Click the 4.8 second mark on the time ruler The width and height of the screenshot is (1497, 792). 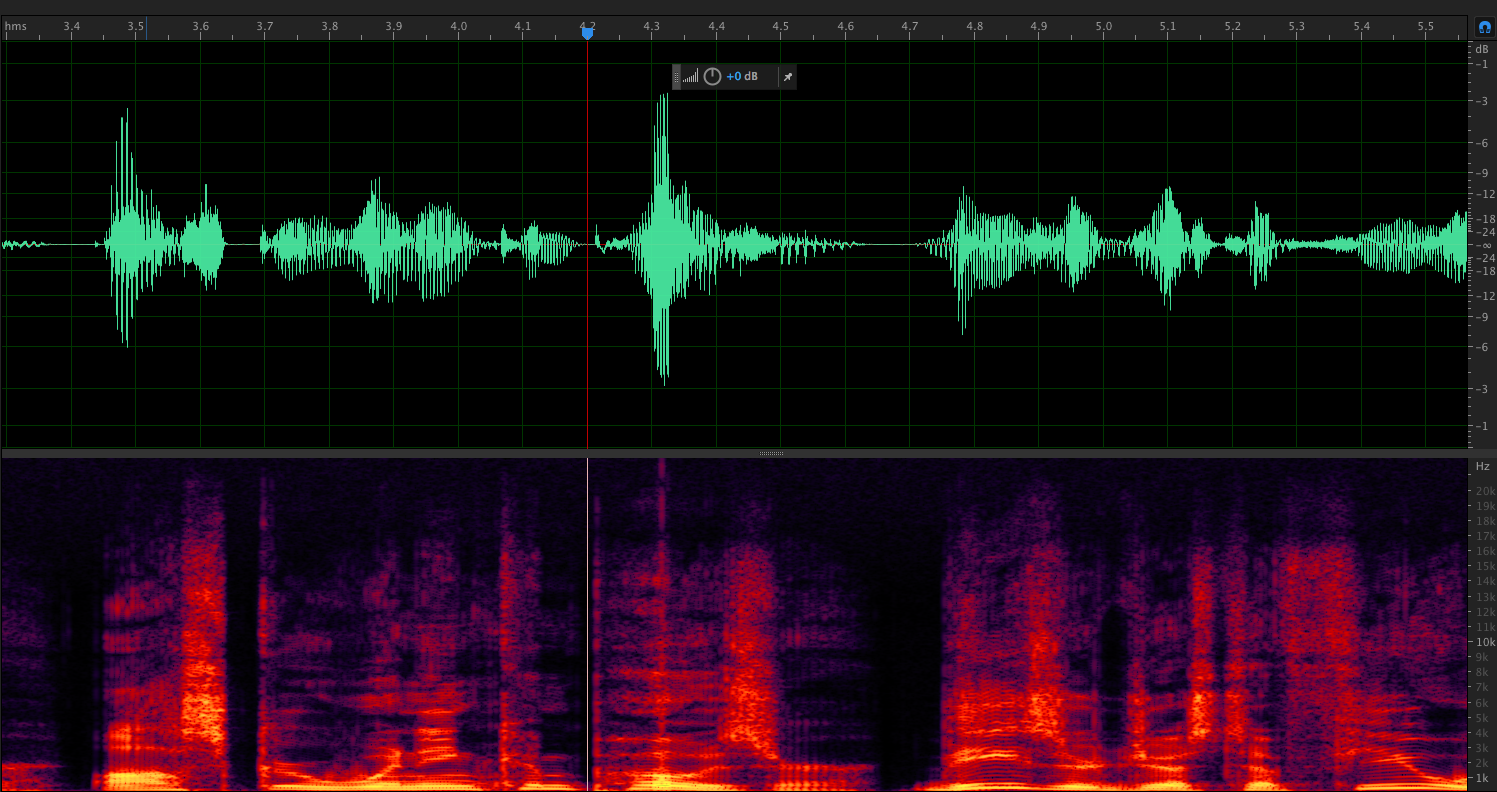[x=975, y=25]
